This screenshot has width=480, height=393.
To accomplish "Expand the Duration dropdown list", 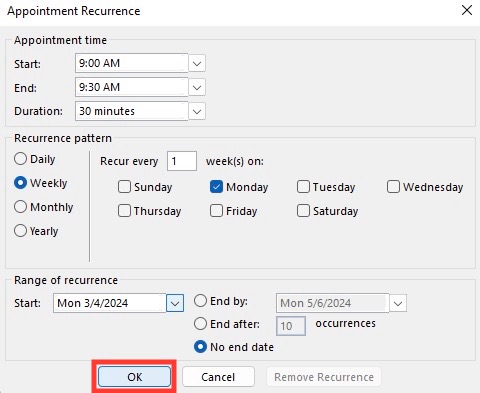I will (197, 111).
